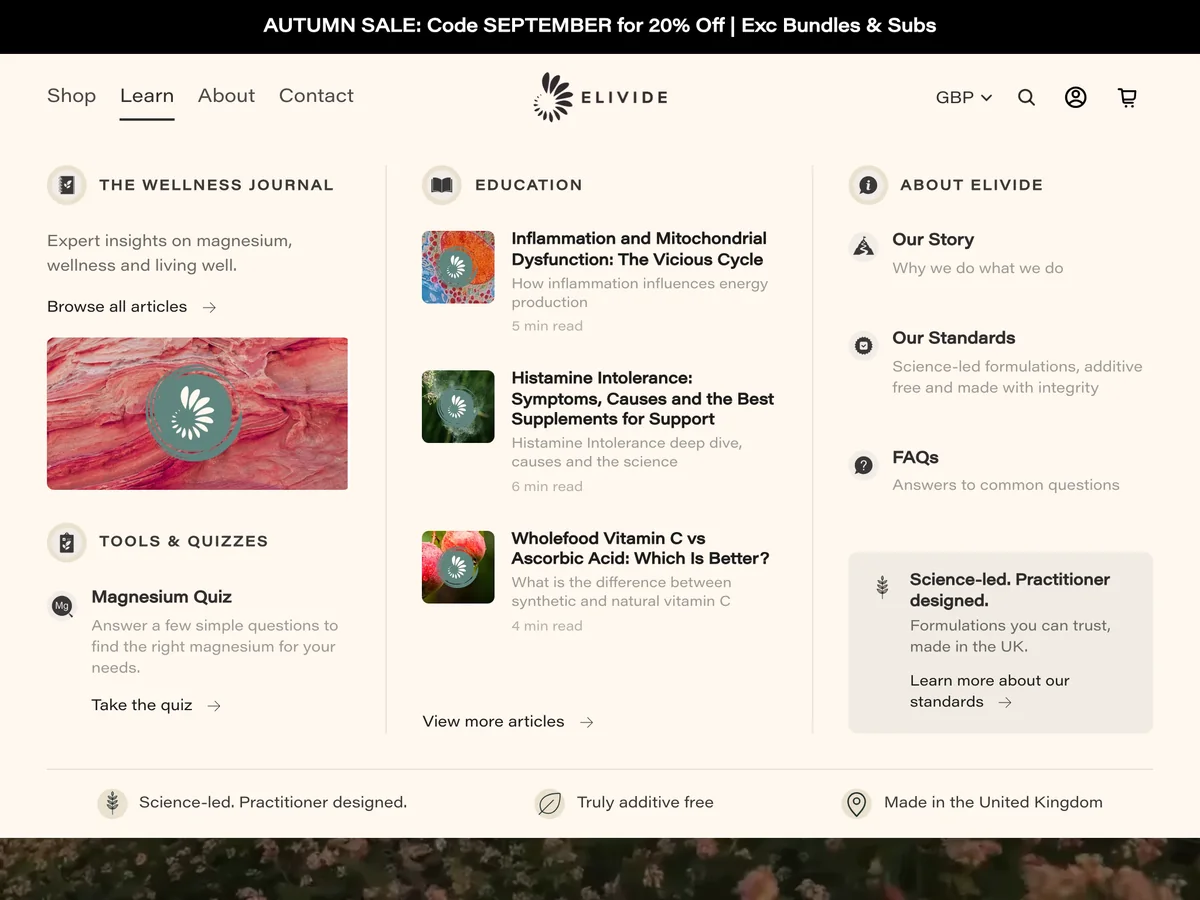Click the FAQs question mark icon
Screen dimensions: 1200x900
pos(863,465)
